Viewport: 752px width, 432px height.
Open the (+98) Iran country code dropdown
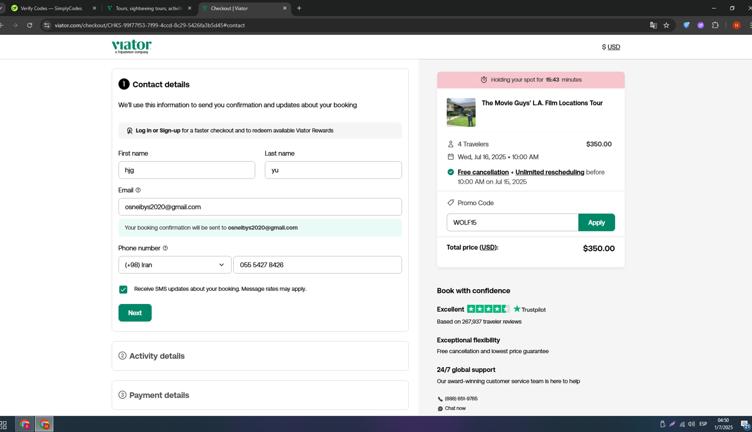(x=175, y=265)
